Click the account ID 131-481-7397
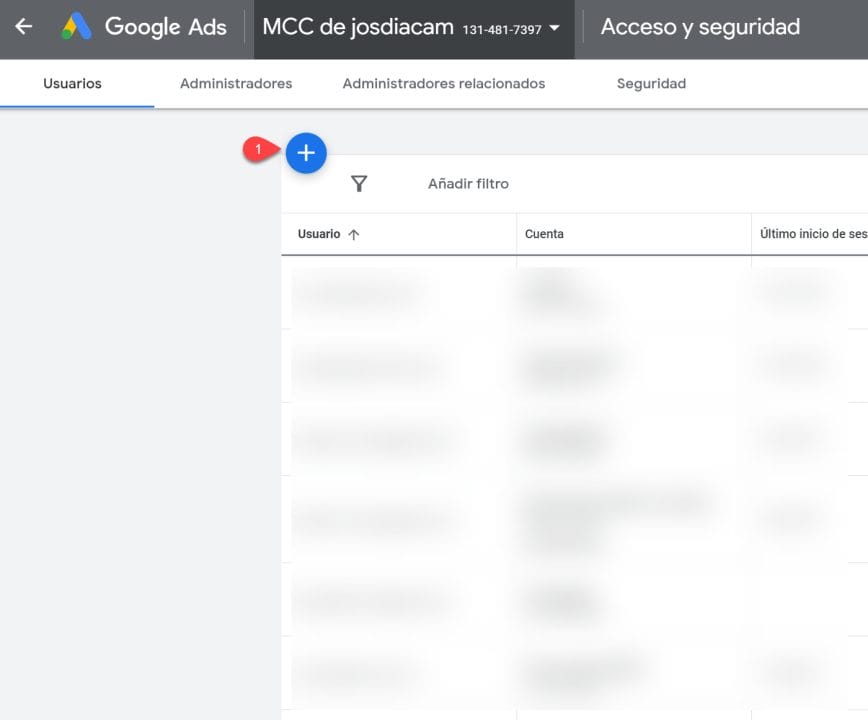Viewport: 868px width, 720px height. 502,30
